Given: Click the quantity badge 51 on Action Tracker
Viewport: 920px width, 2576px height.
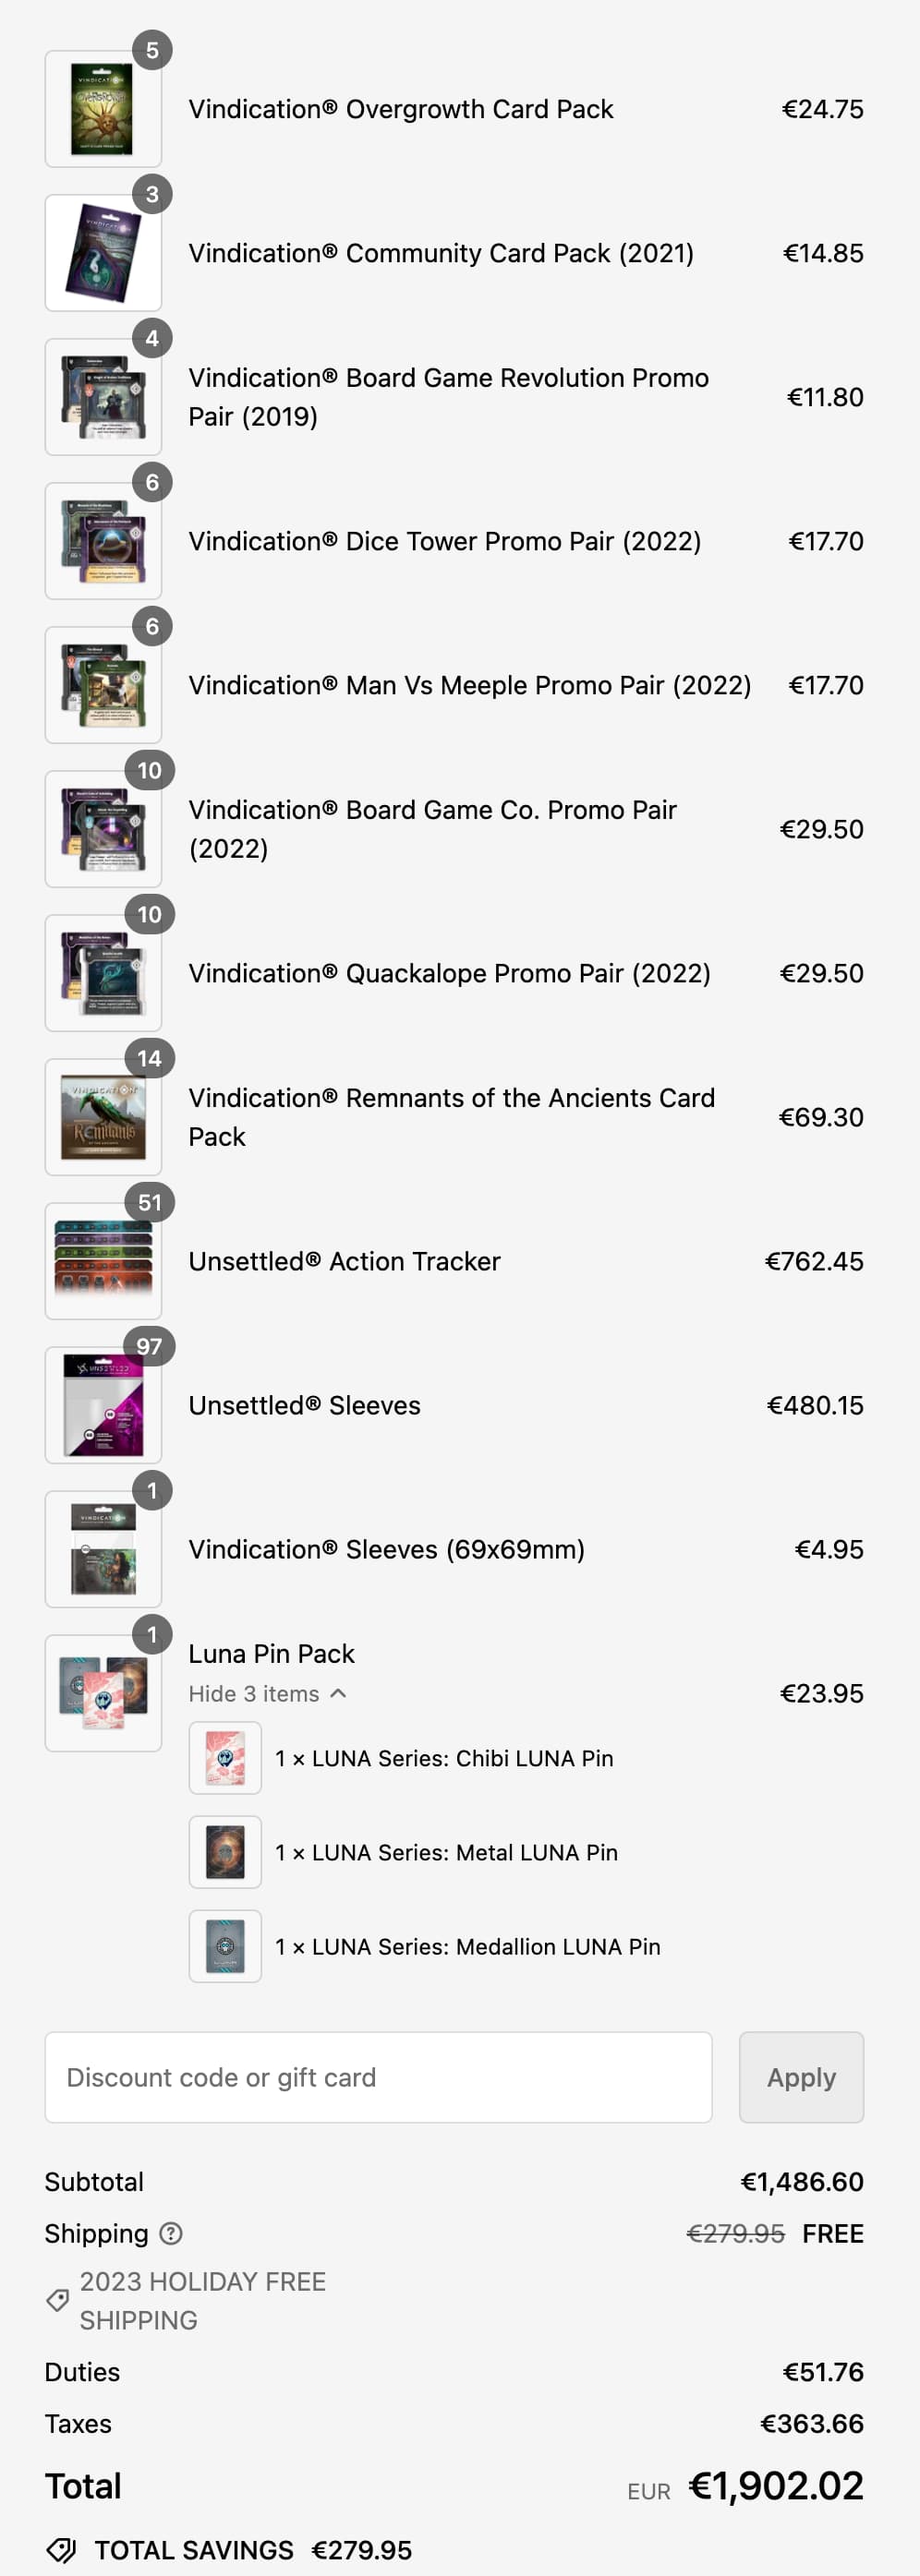Looking at the screenshot, I should pyautogui.click(x=150, y=1202).
